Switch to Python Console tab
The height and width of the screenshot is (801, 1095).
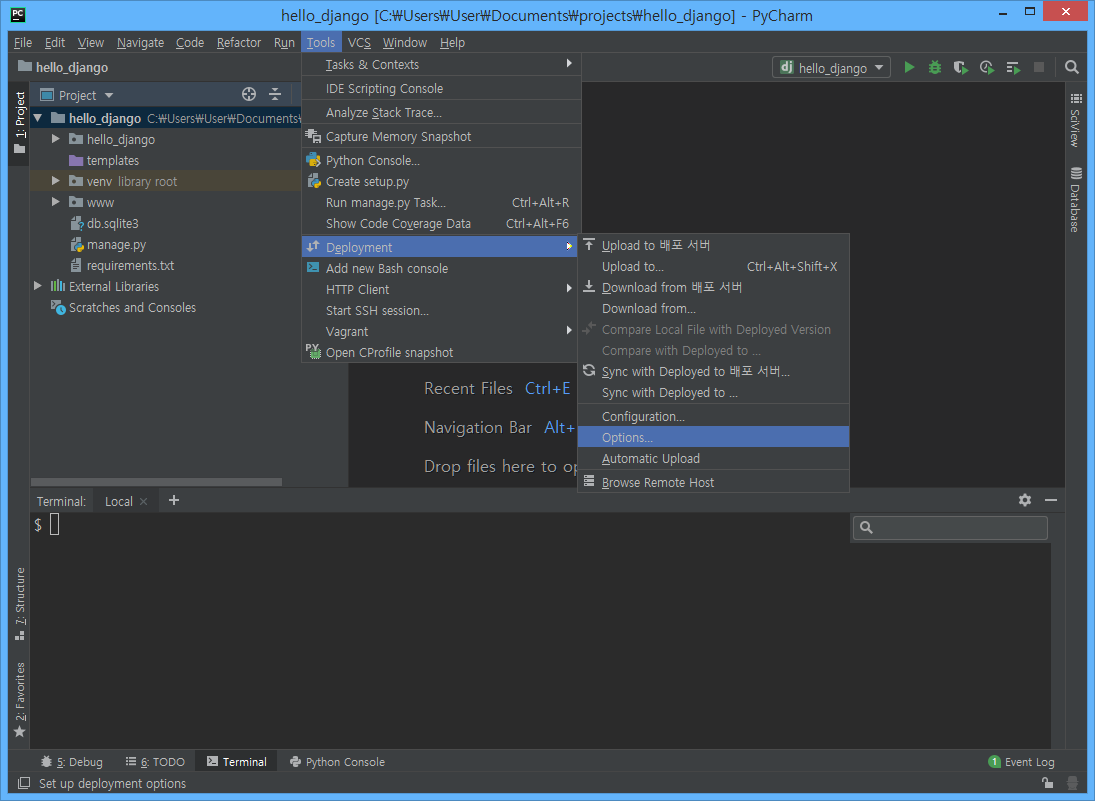pyautogui.click(x=337, y=762)
